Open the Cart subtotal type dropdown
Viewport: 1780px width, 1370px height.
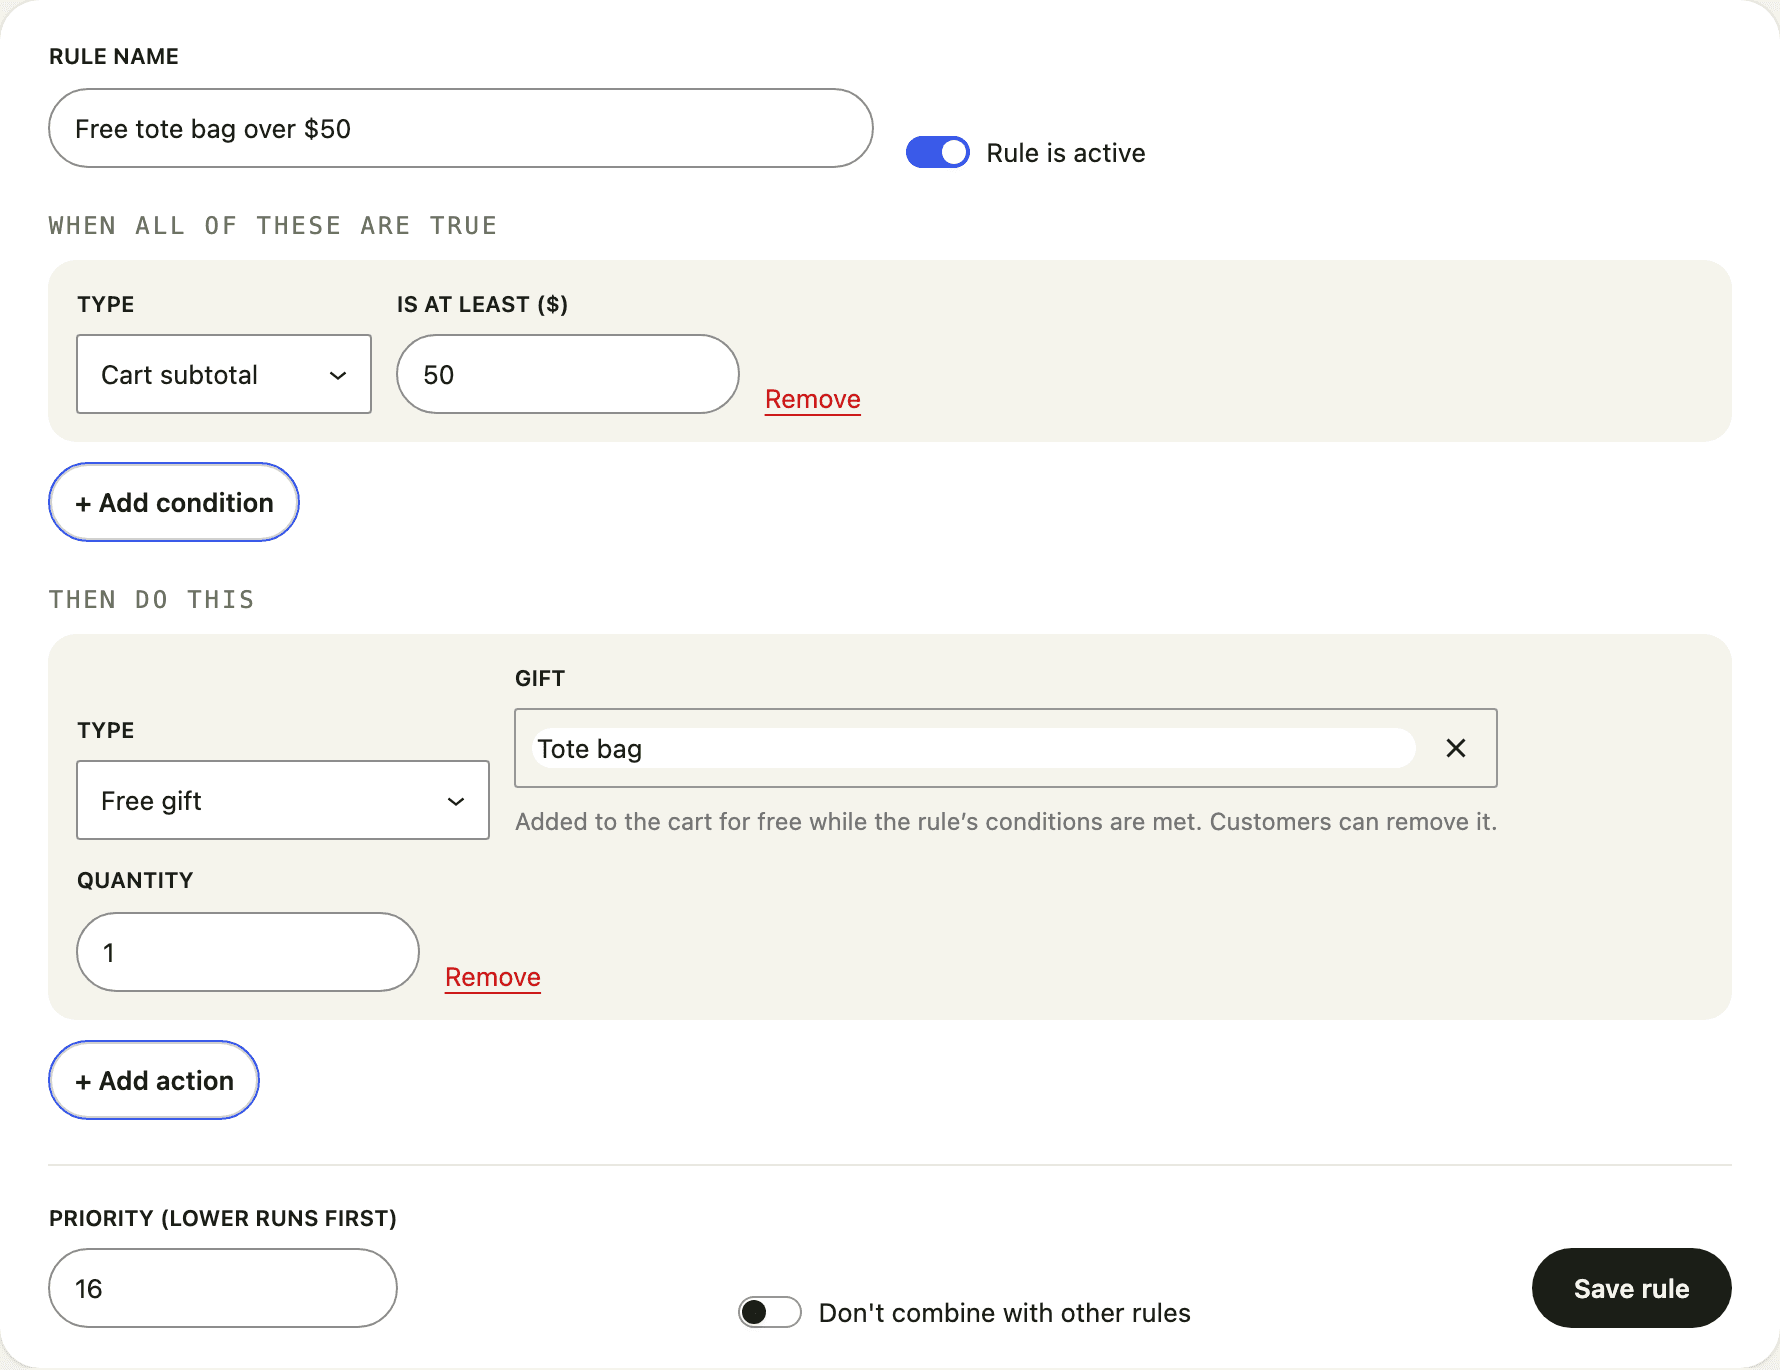pos(224,374)
